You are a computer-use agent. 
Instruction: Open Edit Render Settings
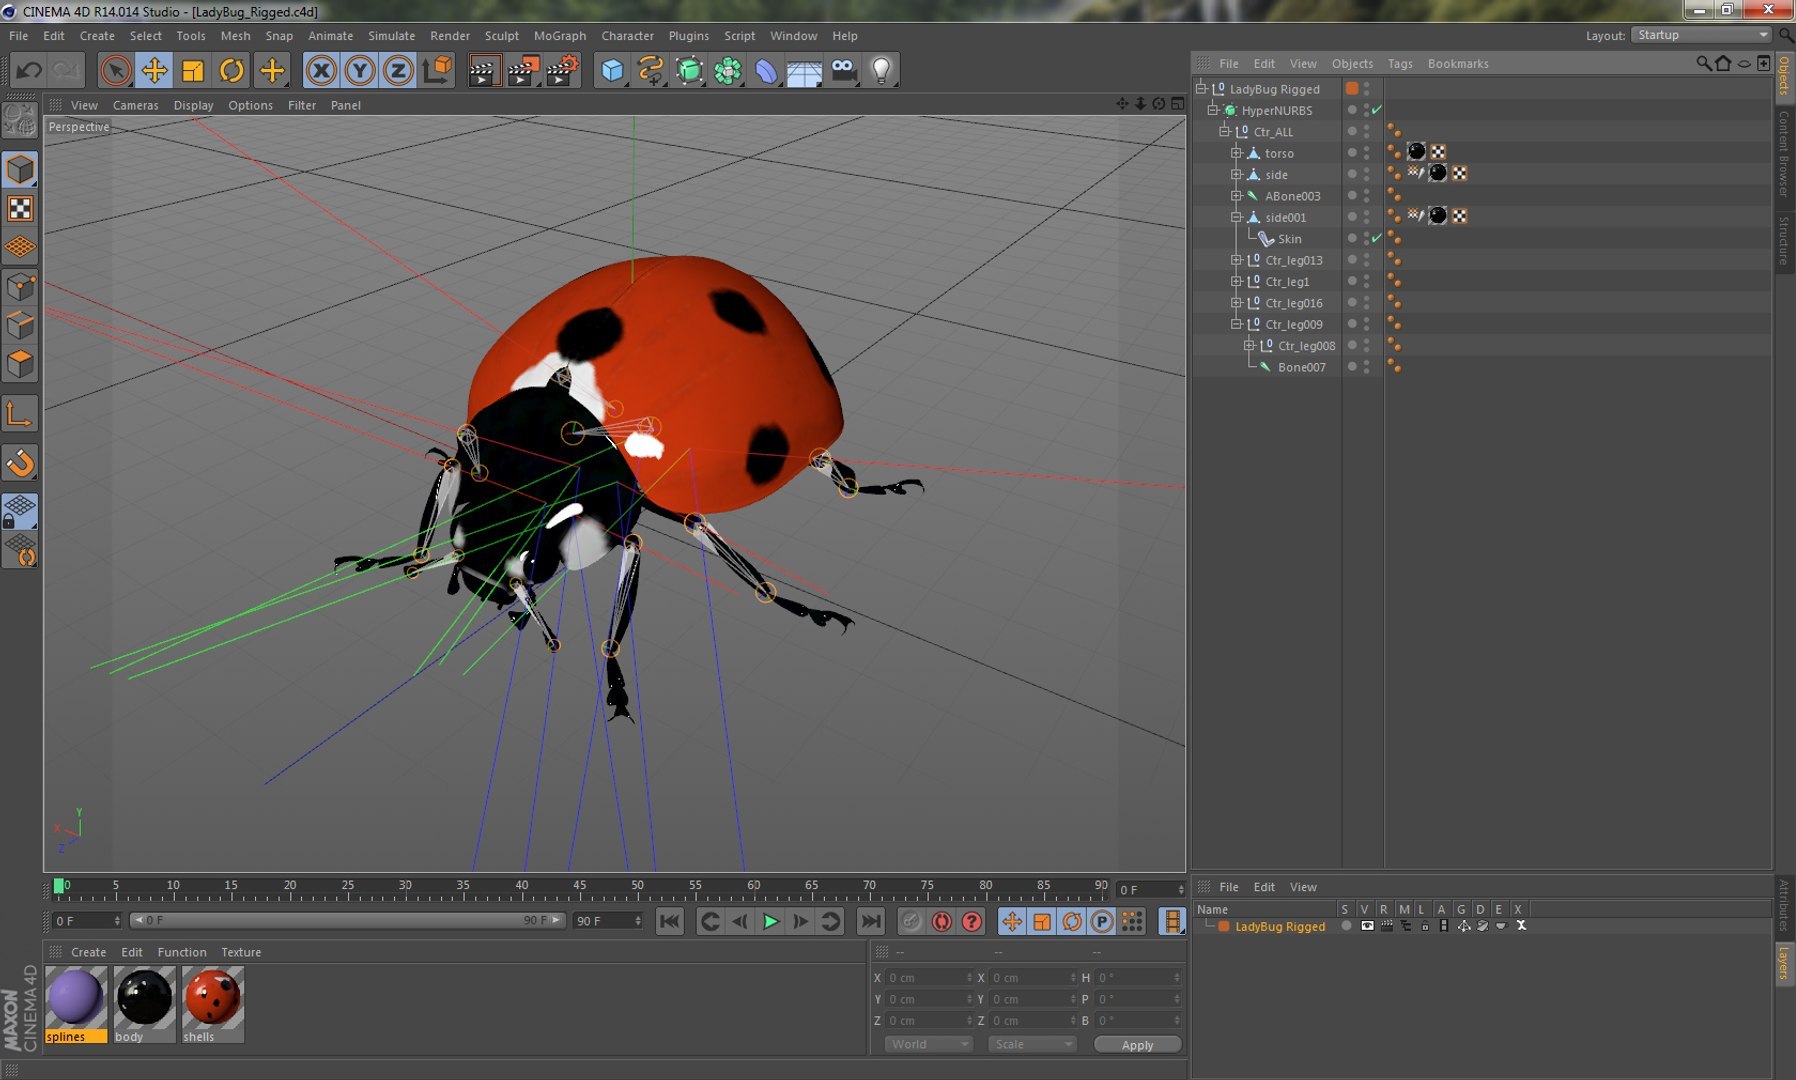point(562,70)
